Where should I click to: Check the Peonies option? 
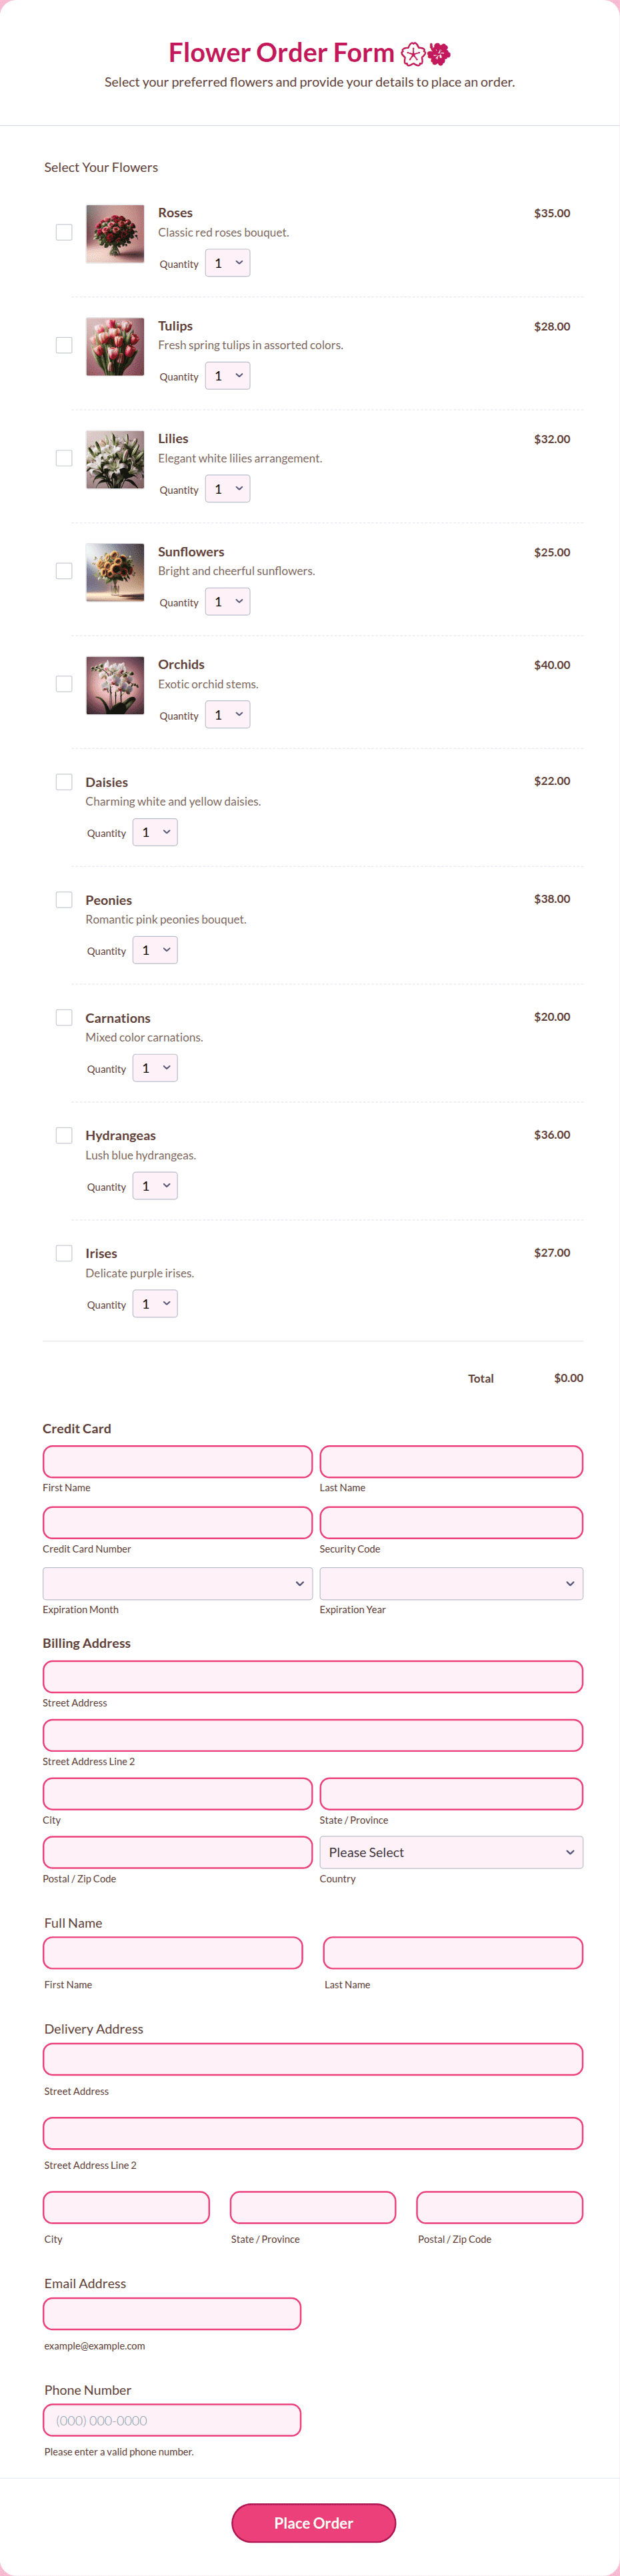[x=64, y=900]
